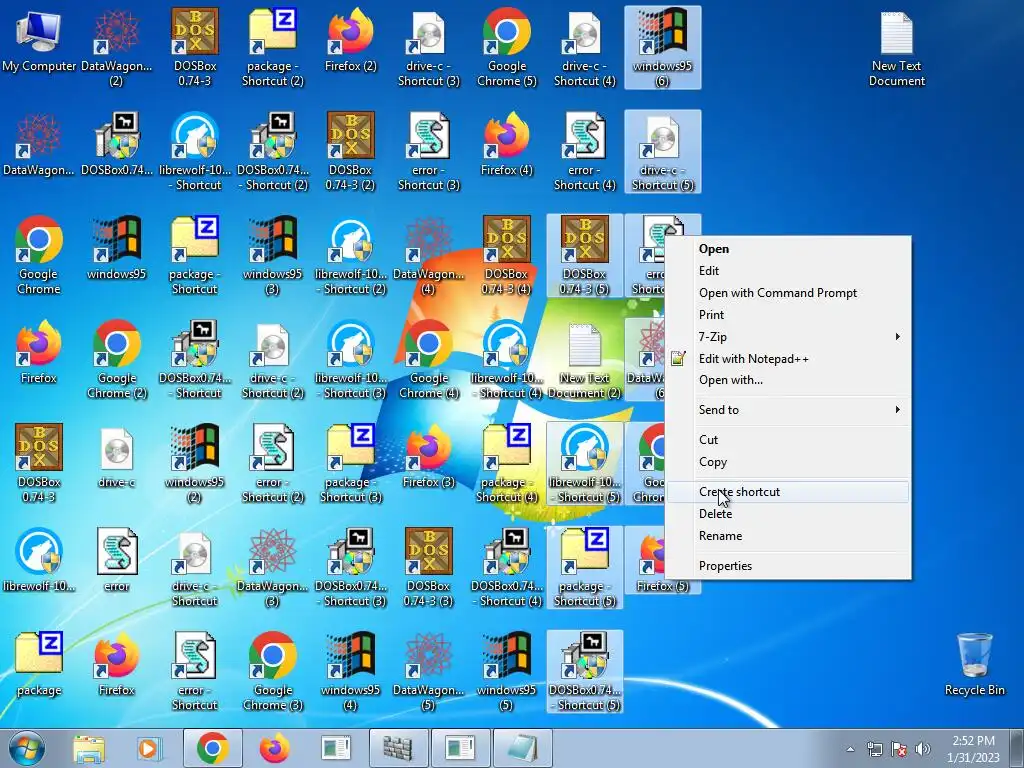Choose Edit in the context menu

coord(788,270)
